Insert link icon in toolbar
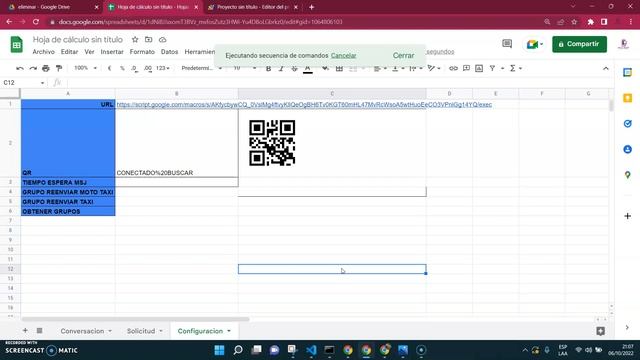Viewport: 640px width, 360px height. click(453, 68)
